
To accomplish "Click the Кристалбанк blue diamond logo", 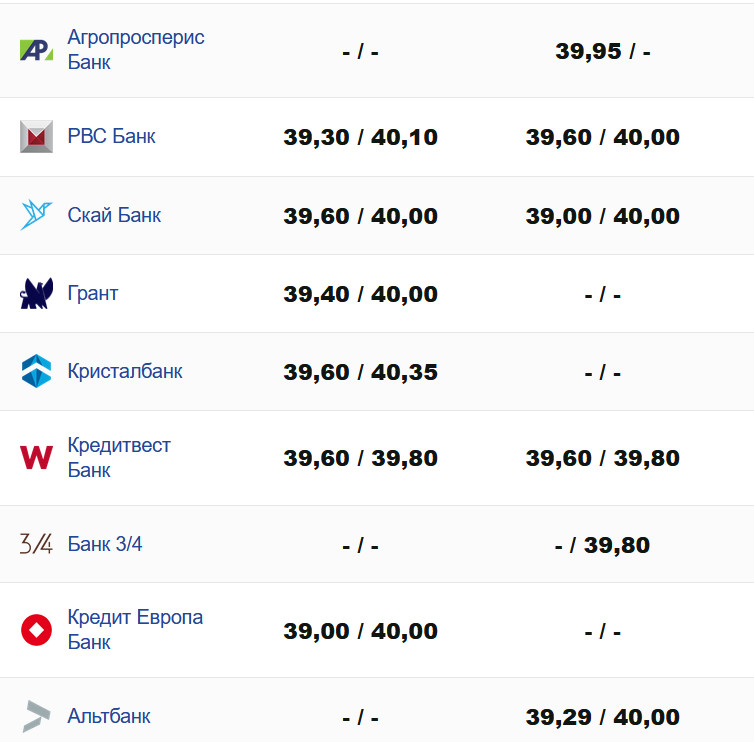I will (36, 372).
